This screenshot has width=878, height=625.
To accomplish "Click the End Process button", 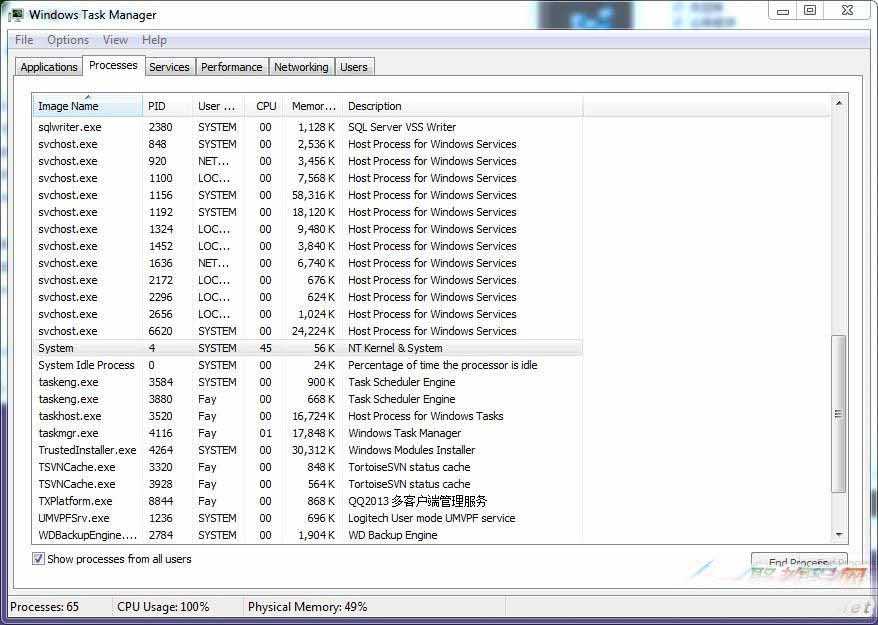I will [x=798, y=562].
